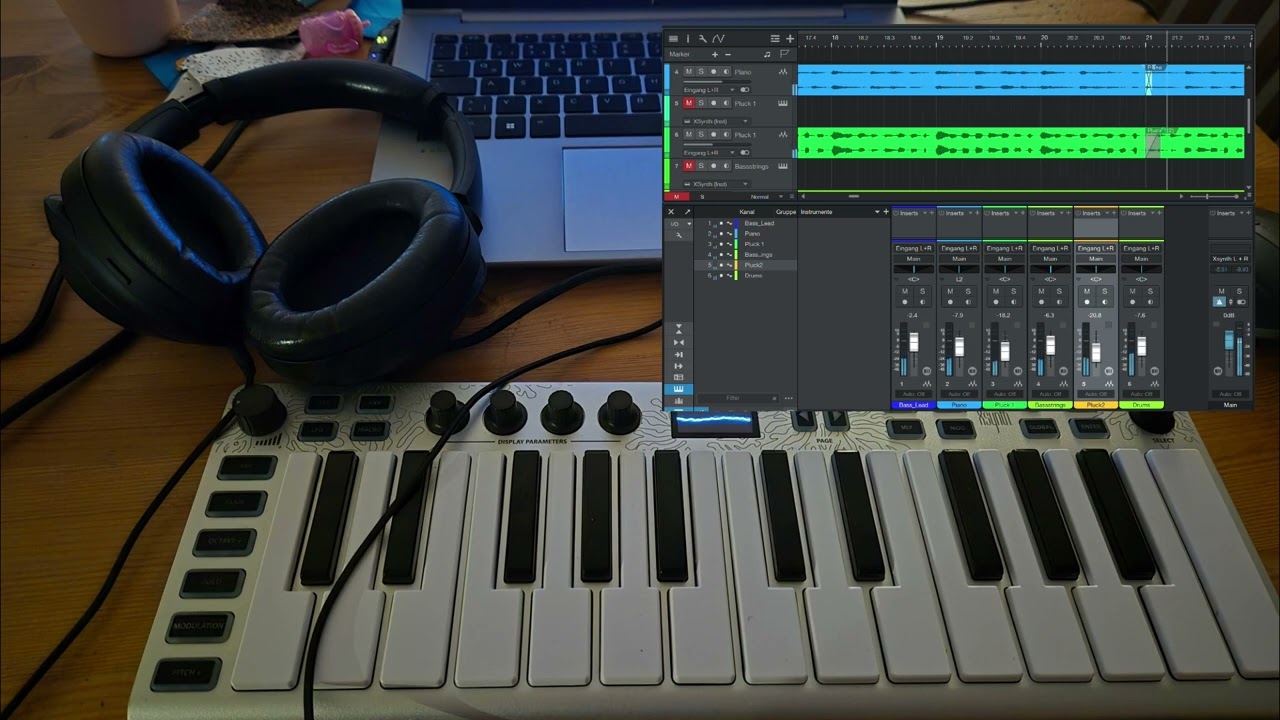Click Auto: Off button on Piano channel
1280x720 pixels.
coord(959,394)
